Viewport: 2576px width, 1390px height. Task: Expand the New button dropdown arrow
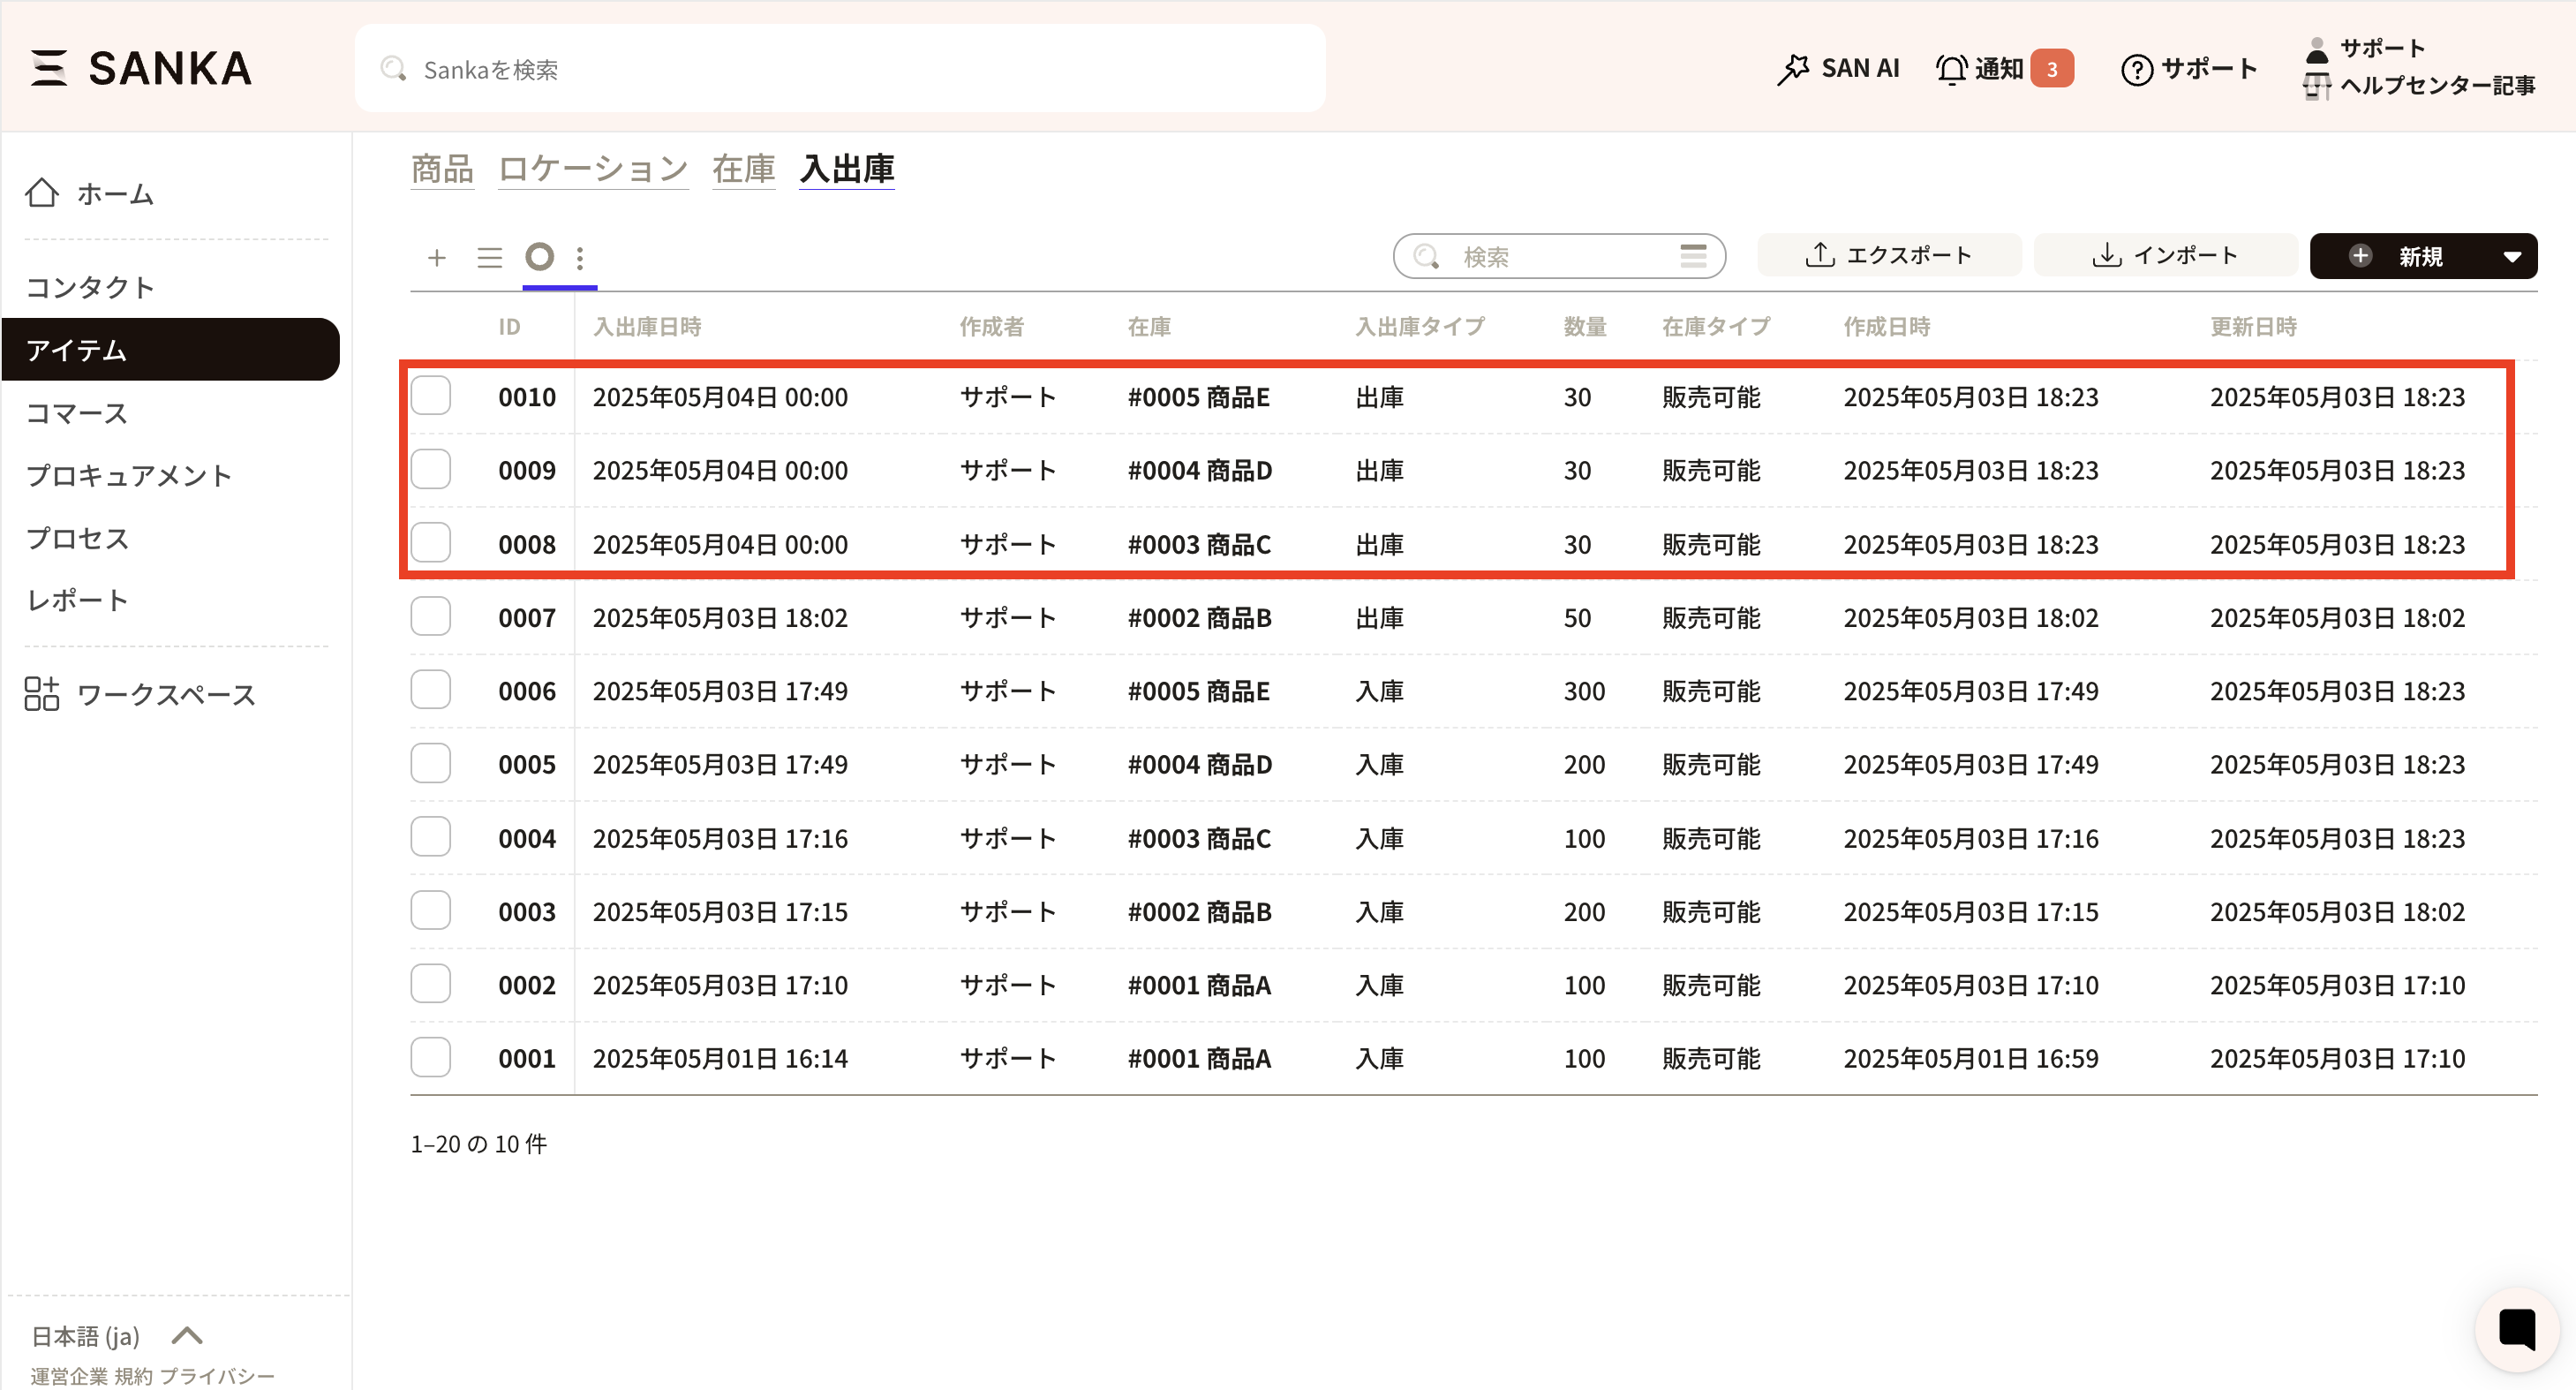click(x=2511, y=257)
